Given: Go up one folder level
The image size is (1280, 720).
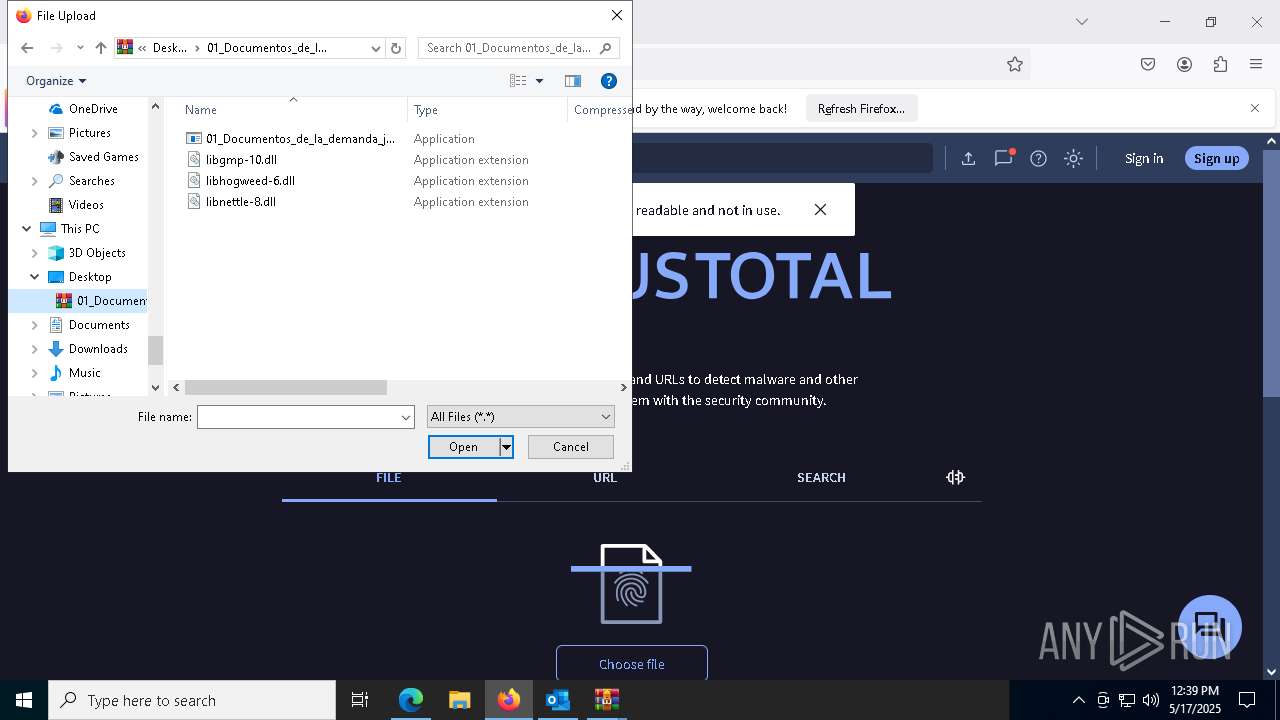Looking at the screenshot, I should tap(100, 48).
